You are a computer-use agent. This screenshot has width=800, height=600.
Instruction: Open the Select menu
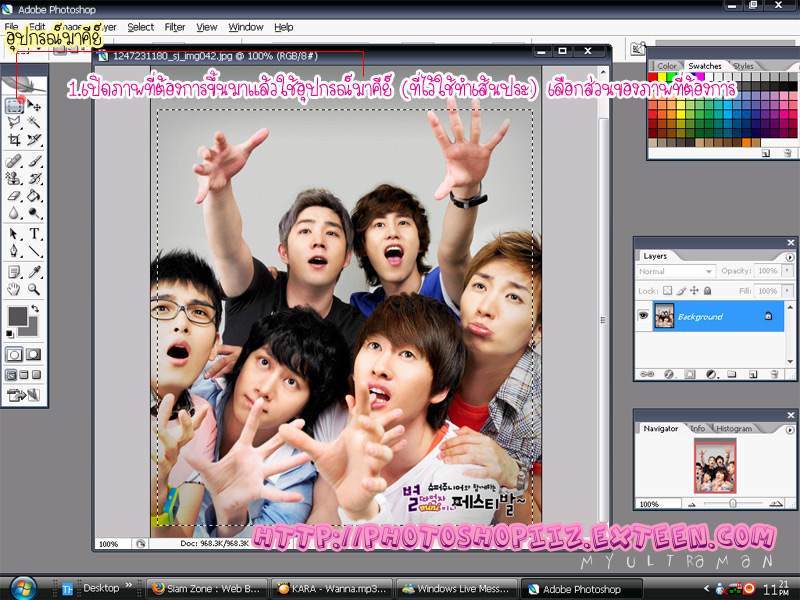pyautogui.click(x=140, y=27)
